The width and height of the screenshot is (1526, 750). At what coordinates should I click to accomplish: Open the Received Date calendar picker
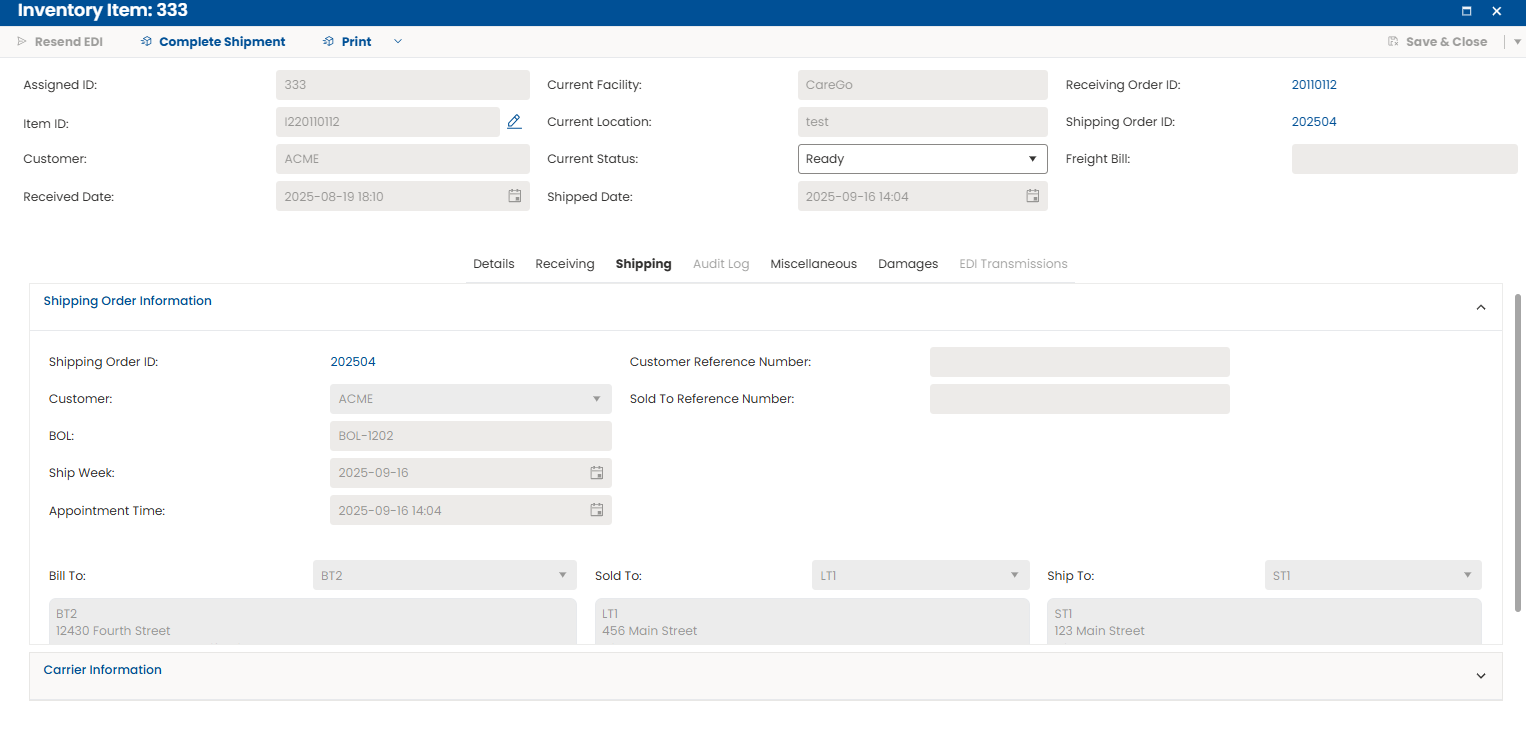point(515,196)
